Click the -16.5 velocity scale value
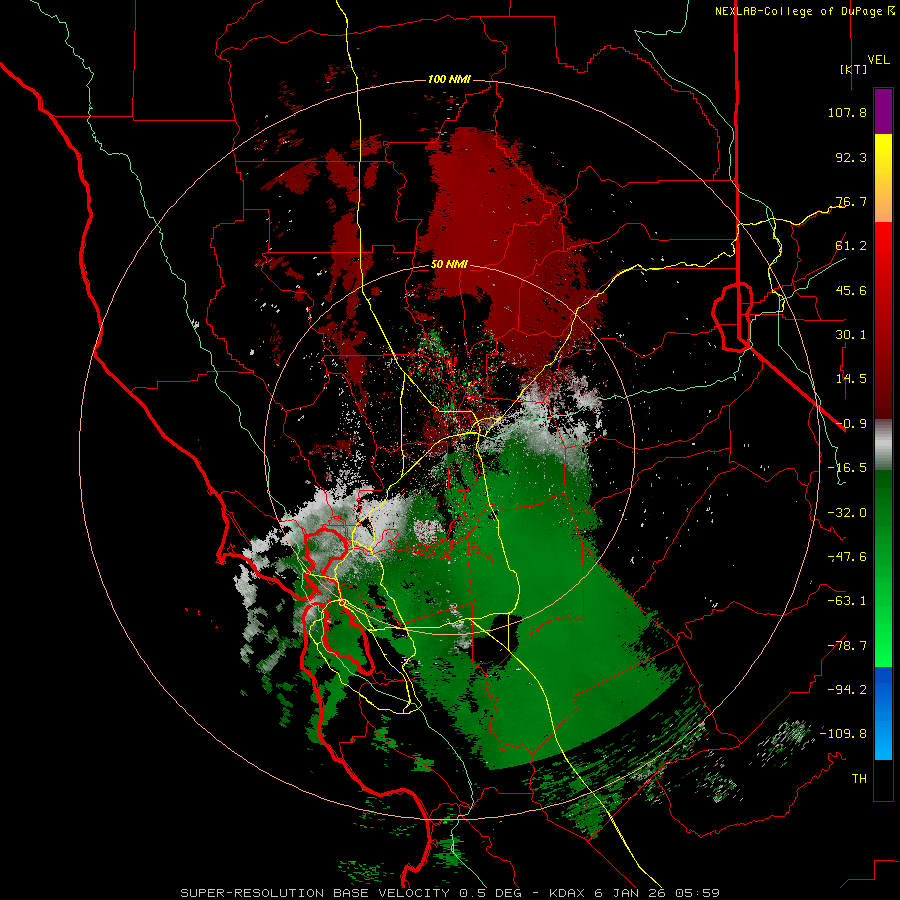The image size is (900, 900). point(847,468)
